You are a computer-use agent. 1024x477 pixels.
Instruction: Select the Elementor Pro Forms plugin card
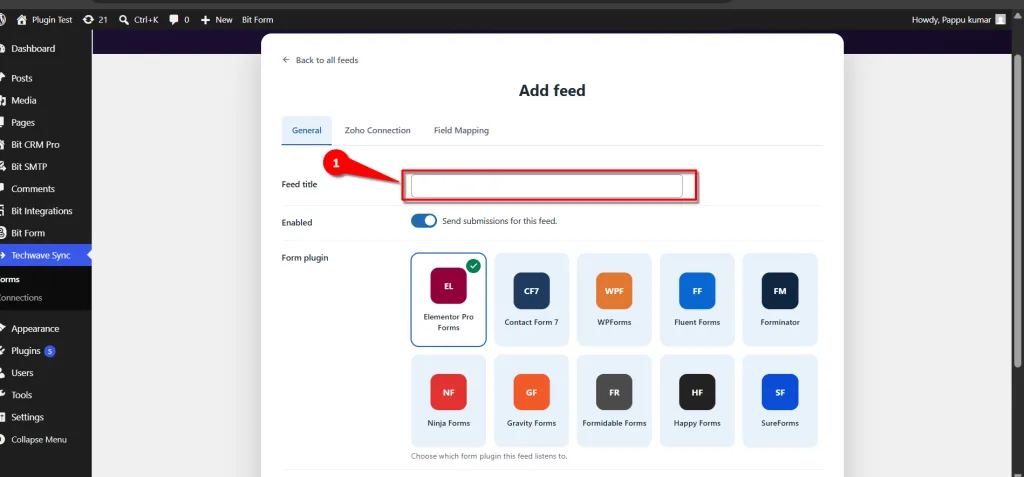(449, 299)
